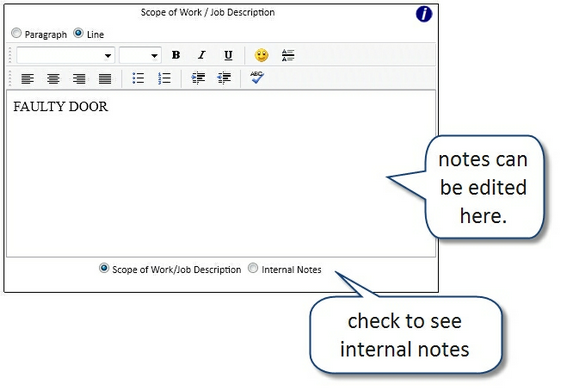Insert a numbered list
Screen dimensions: 561x391
click(164, 78)
